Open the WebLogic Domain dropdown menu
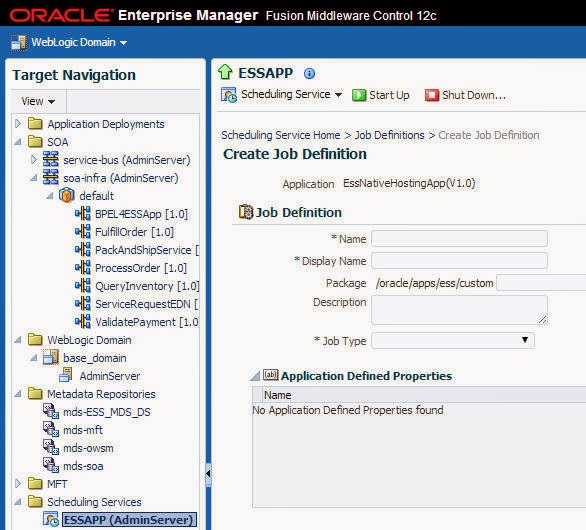This screenshot has height=530, width=586. [x=79, y=42]
